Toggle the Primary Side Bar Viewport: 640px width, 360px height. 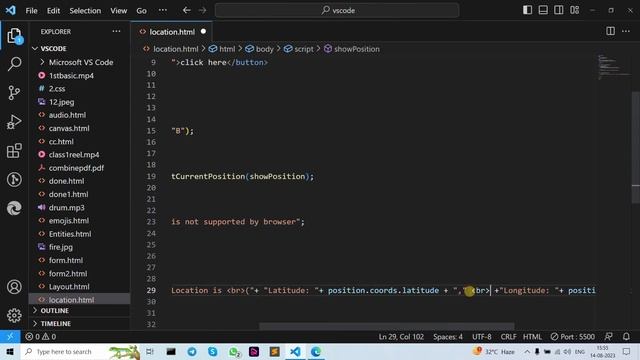pos(527,10)
